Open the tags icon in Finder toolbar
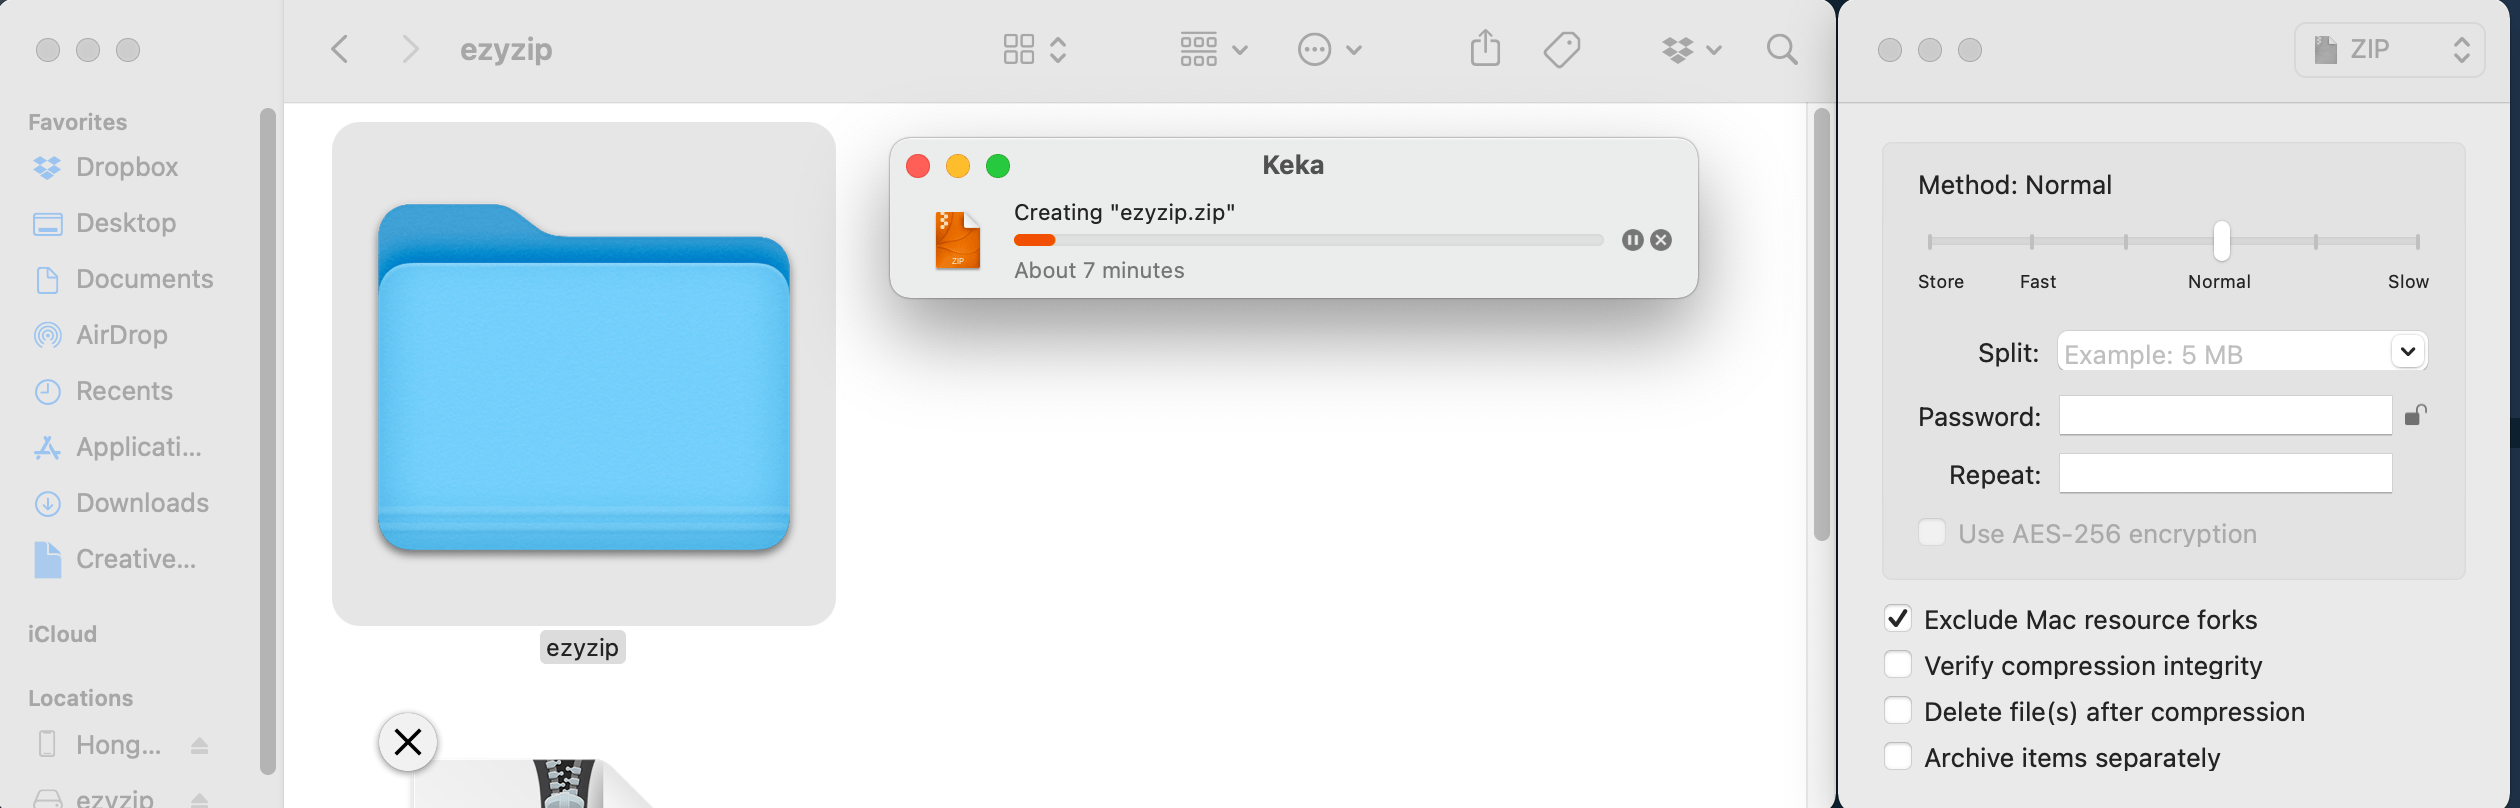Screen dimensions: 2520x808 (x=1561, y=49)
